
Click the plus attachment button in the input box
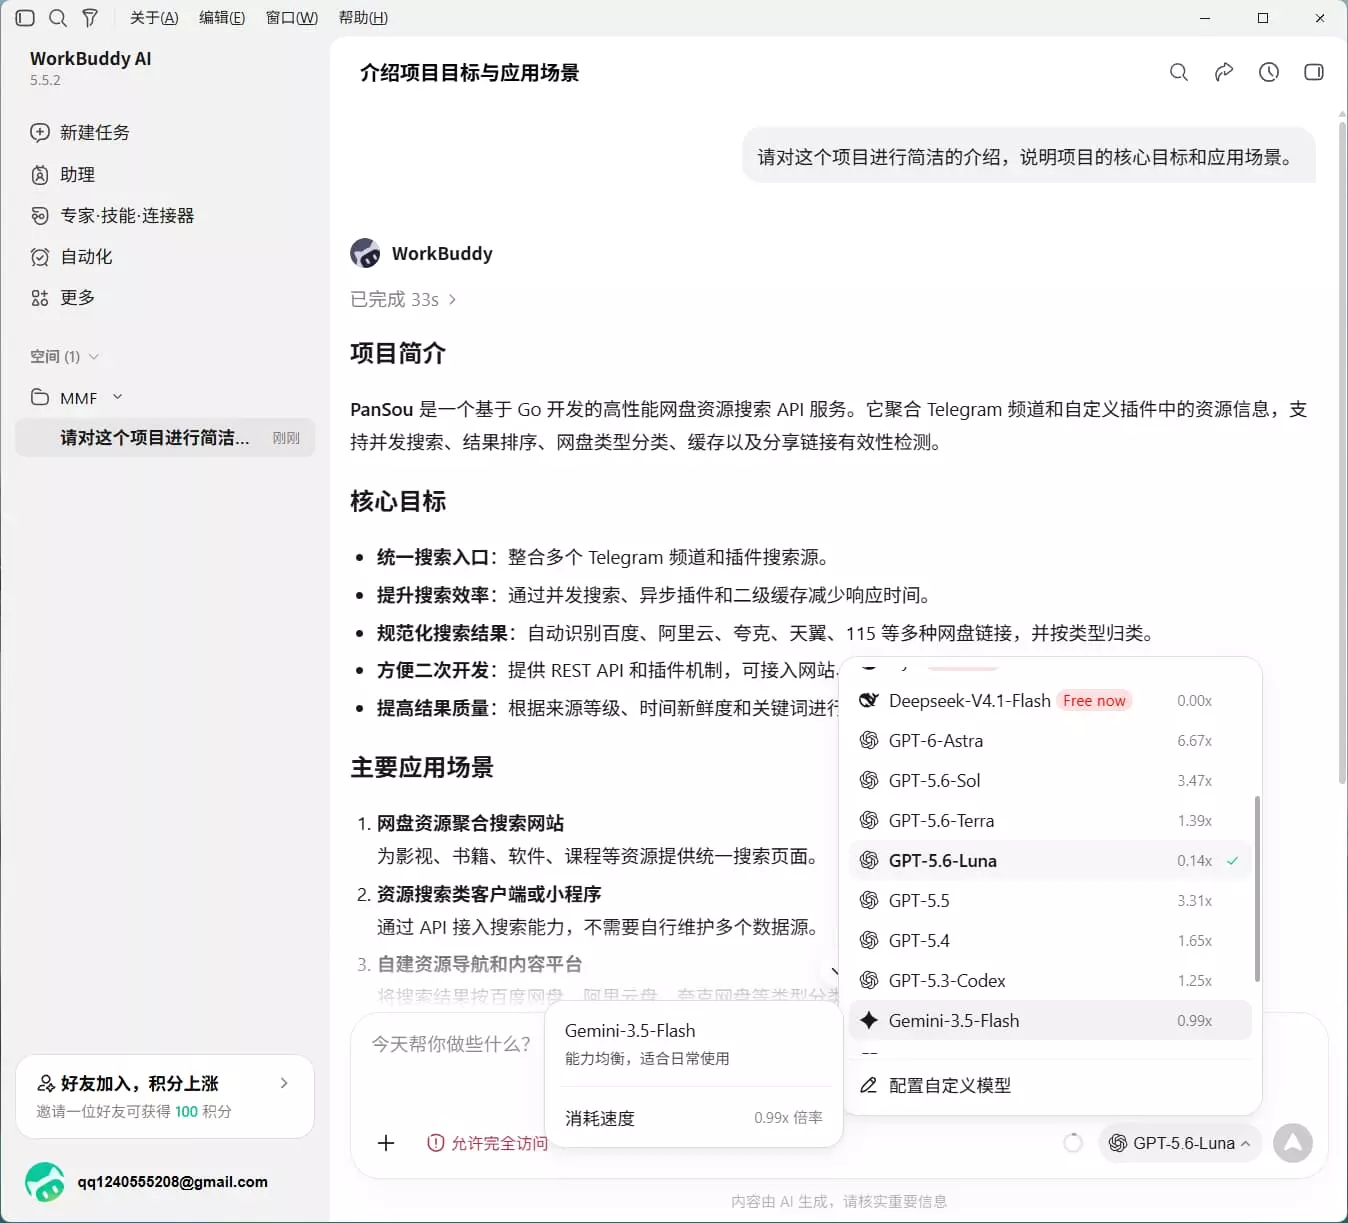386,1143
